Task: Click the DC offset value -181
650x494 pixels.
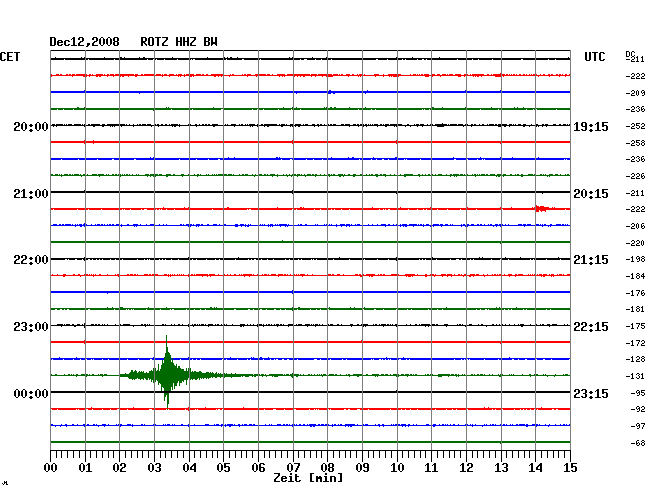Action: [x=635, y=309]
